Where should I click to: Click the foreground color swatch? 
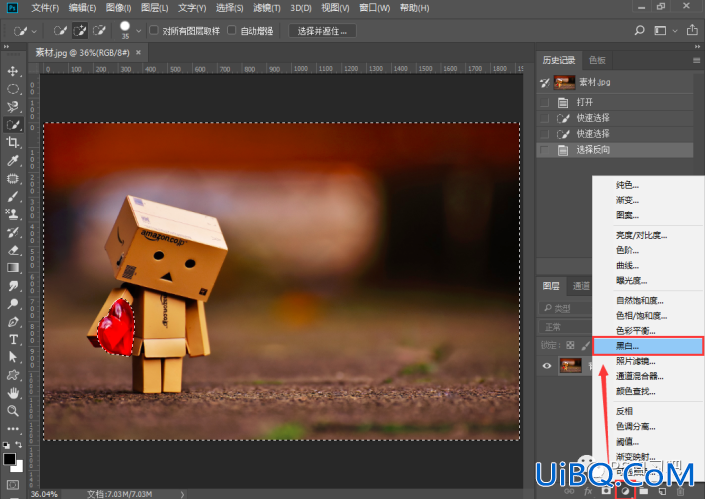[9, 459]
